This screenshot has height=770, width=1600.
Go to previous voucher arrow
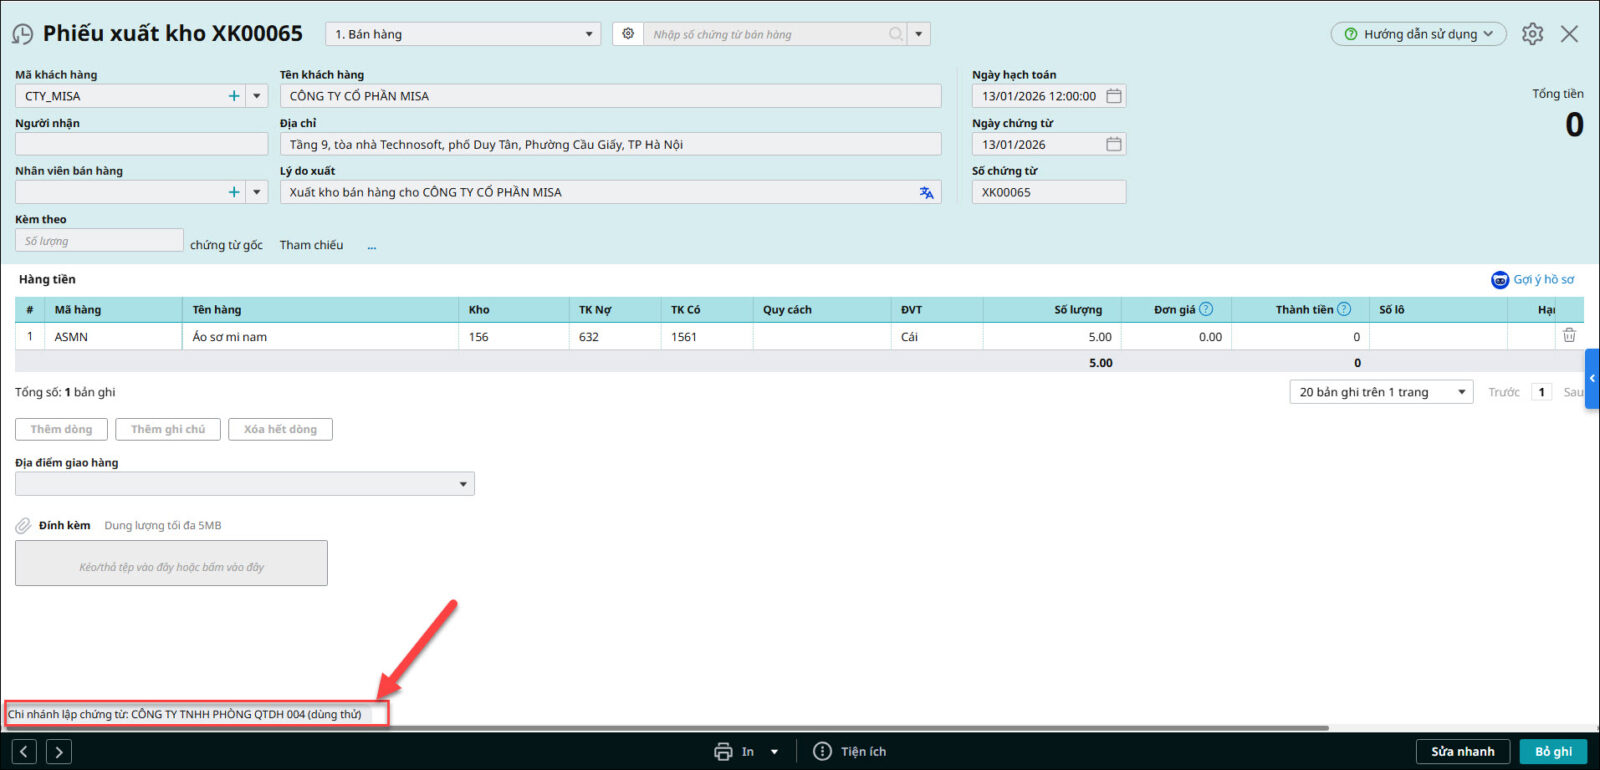(x=25, y=752)
